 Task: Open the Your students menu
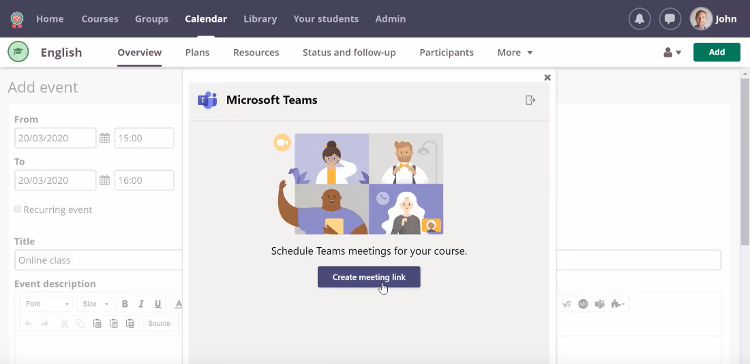point(326,19)
